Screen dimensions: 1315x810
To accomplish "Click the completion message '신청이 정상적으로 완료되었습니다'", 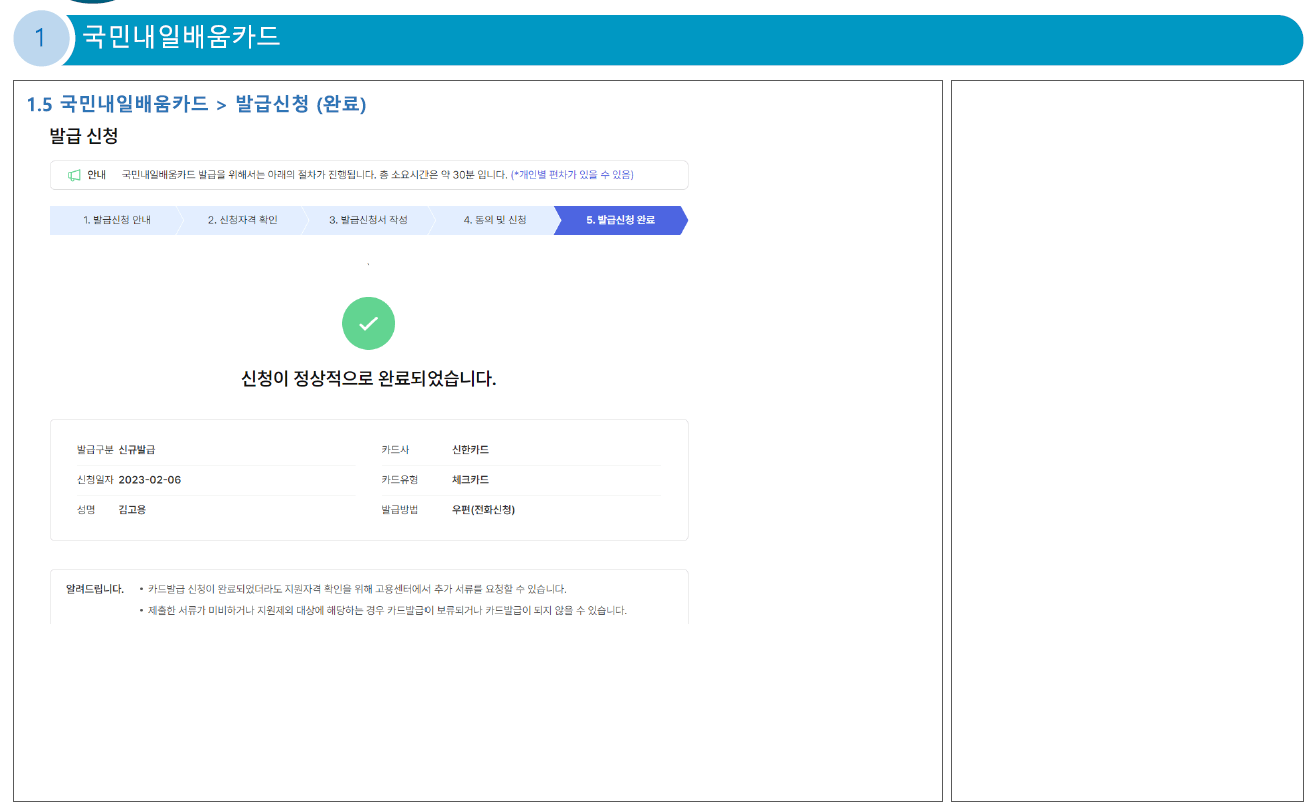I will point(368,380).
